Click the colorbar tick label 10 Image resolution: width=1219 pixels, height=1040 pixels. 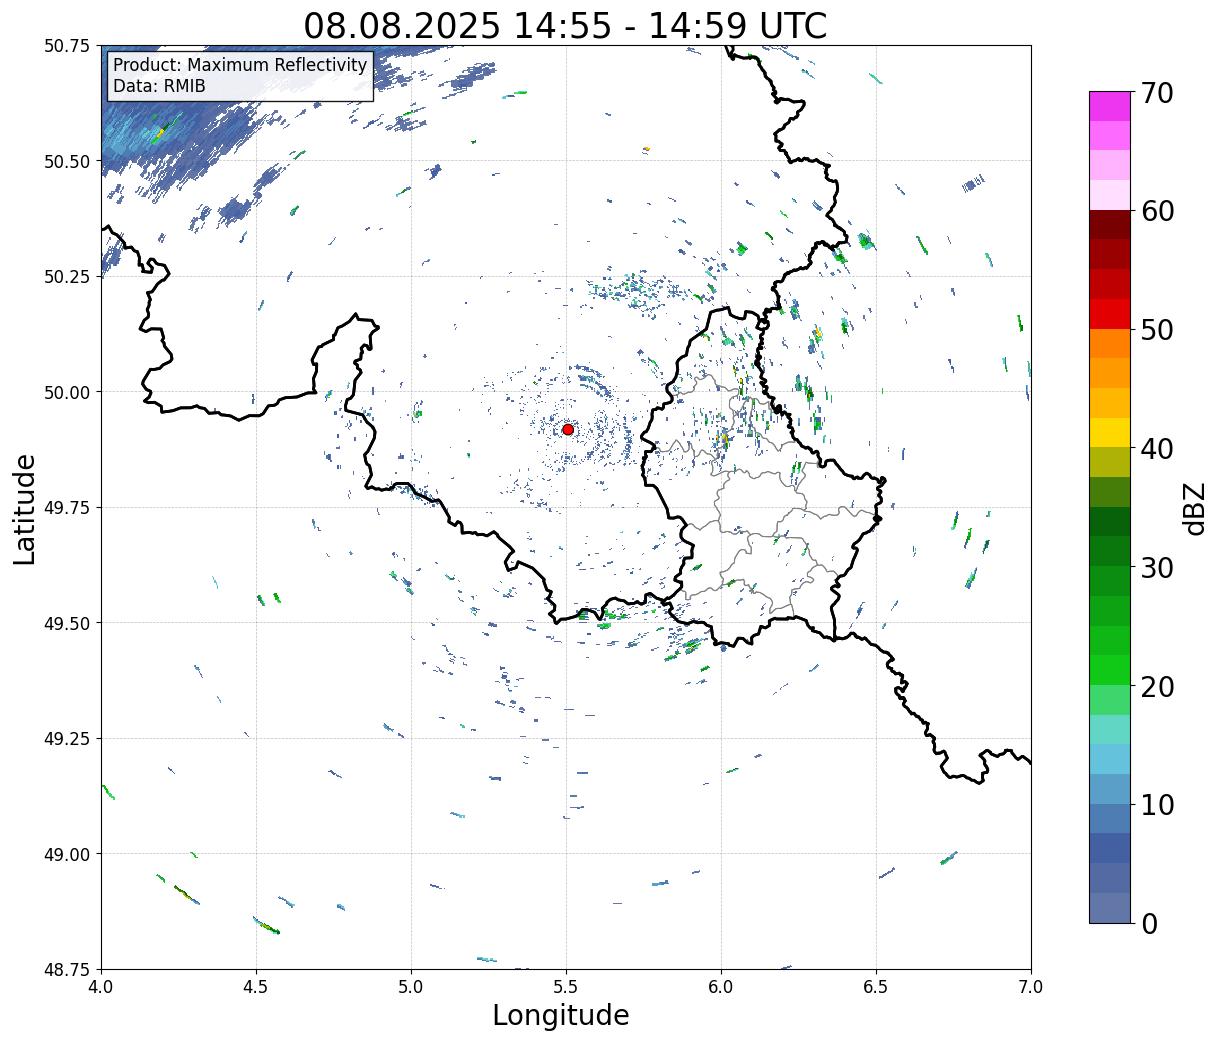(x=1156, y=804)
